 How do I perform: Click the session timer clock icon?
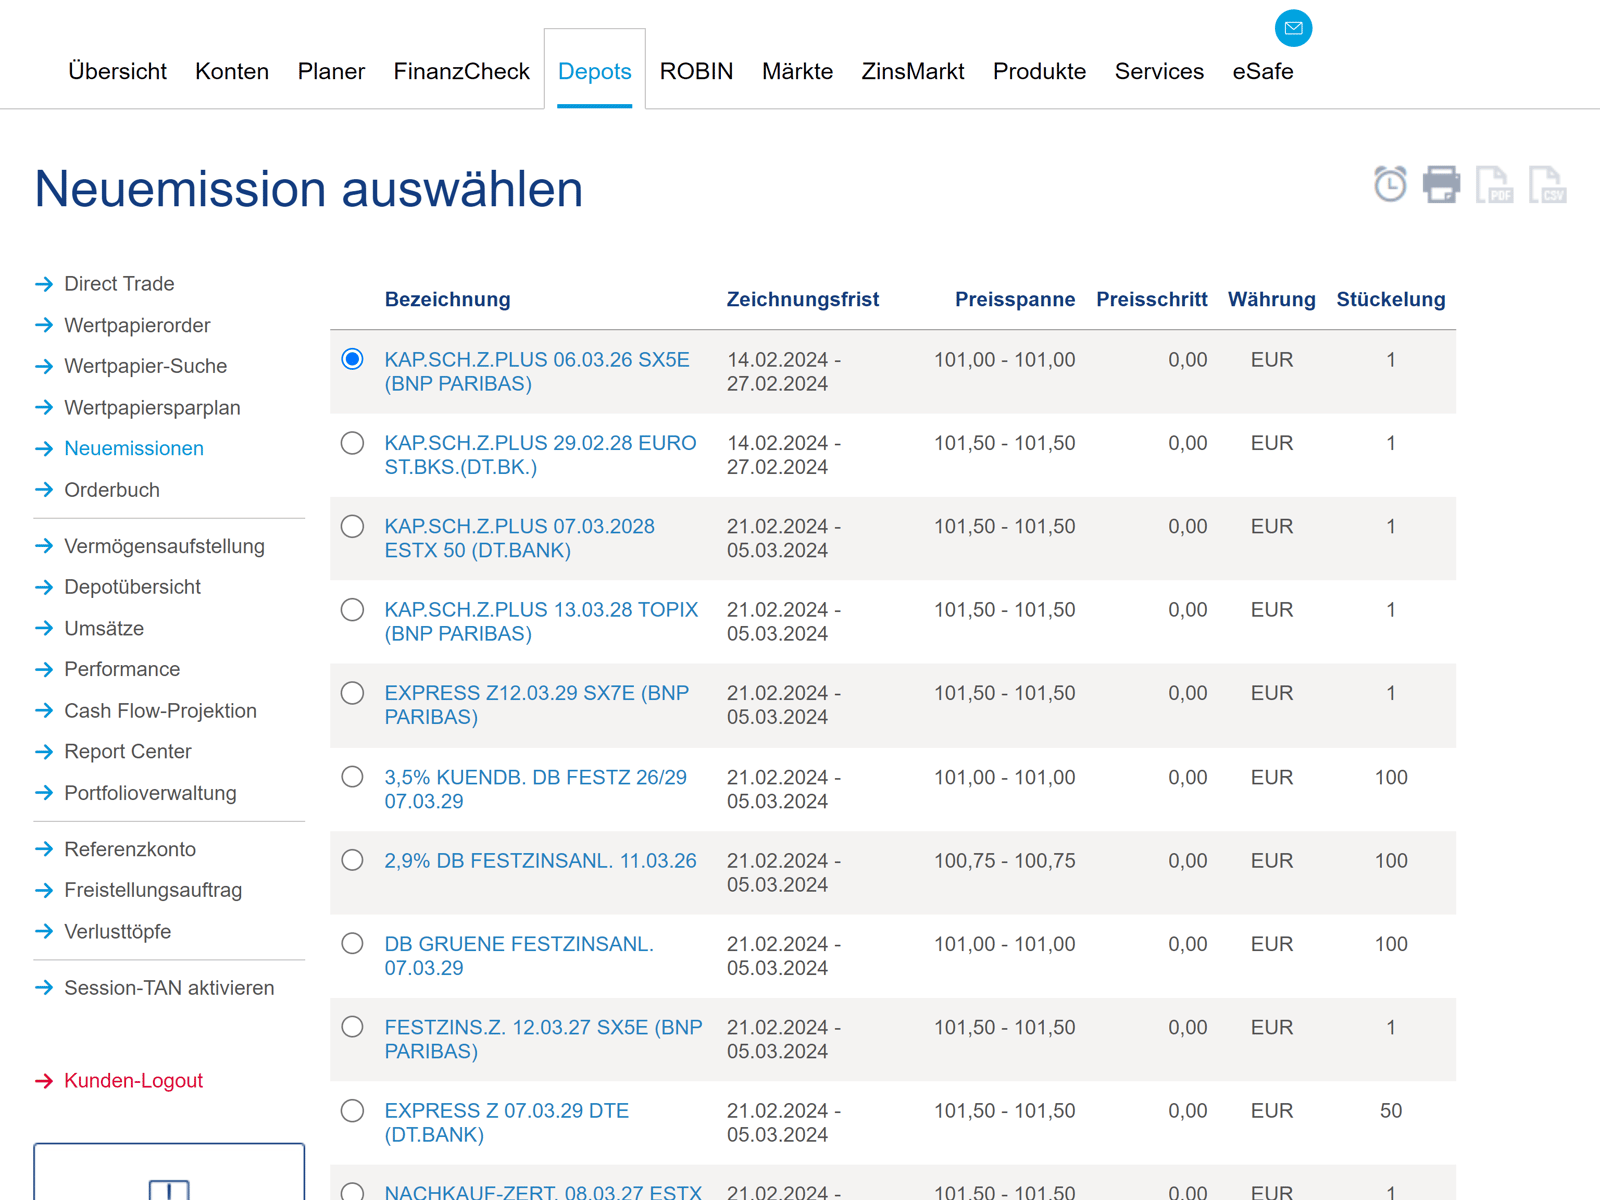click(x=1390, y=184)
